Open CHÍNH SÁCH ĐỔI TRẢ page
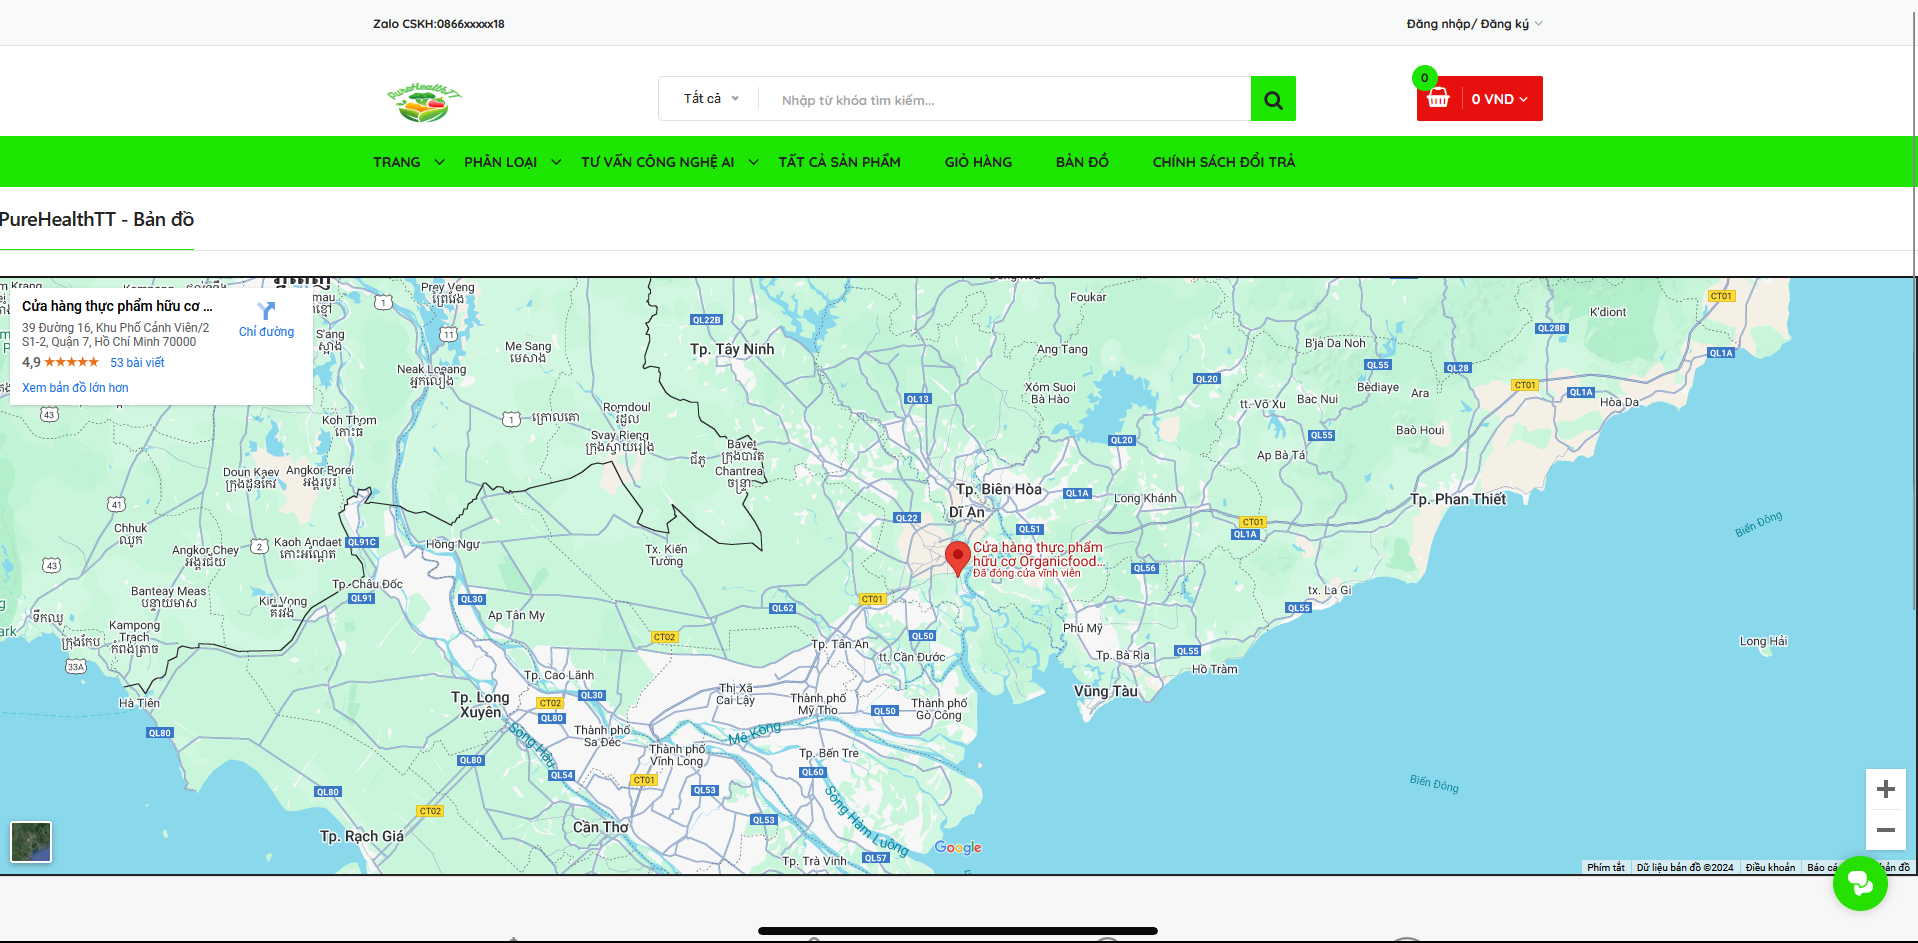This screenshot has height=943, width=1918. click(x=1223, y=162)
